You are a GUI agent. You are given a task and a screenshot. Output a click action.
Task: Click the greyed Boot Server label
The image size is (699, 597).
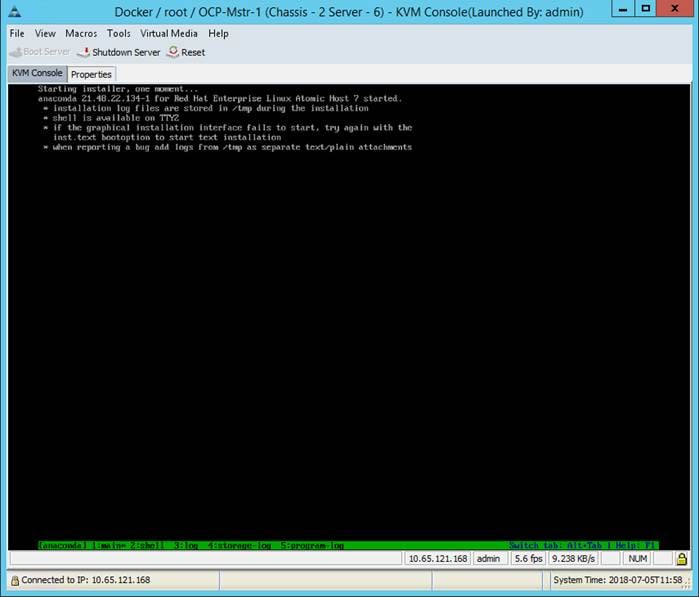pyautogui.click(x=47, y=52)
